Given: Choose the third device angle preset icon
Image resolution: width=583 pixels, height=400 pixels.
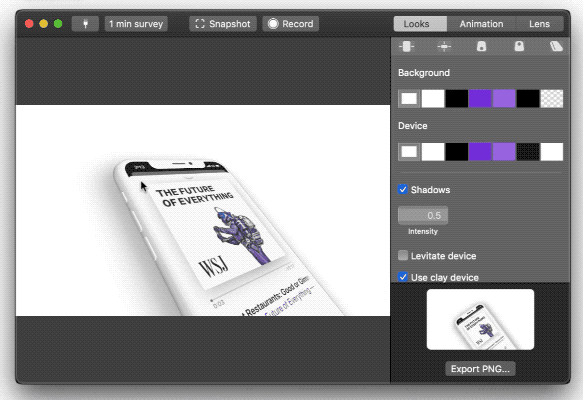Looking at the screenshot, I should point(481,46).
